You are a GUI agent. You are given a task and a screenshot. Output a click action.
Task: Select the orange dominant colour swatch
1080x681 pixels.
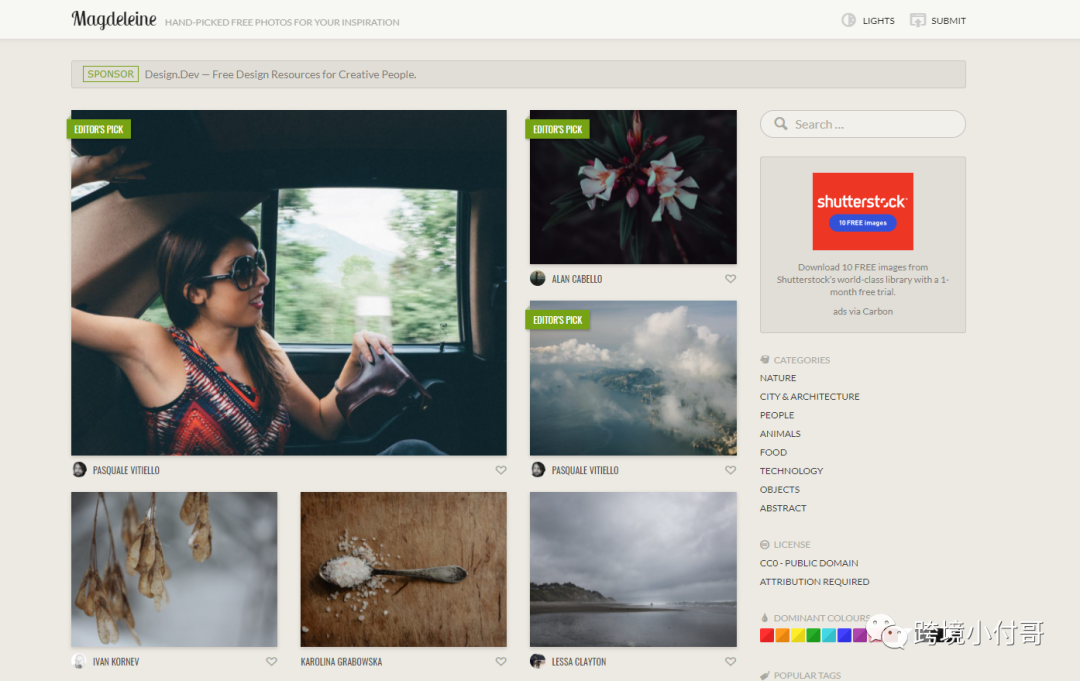tap(782, 635)
